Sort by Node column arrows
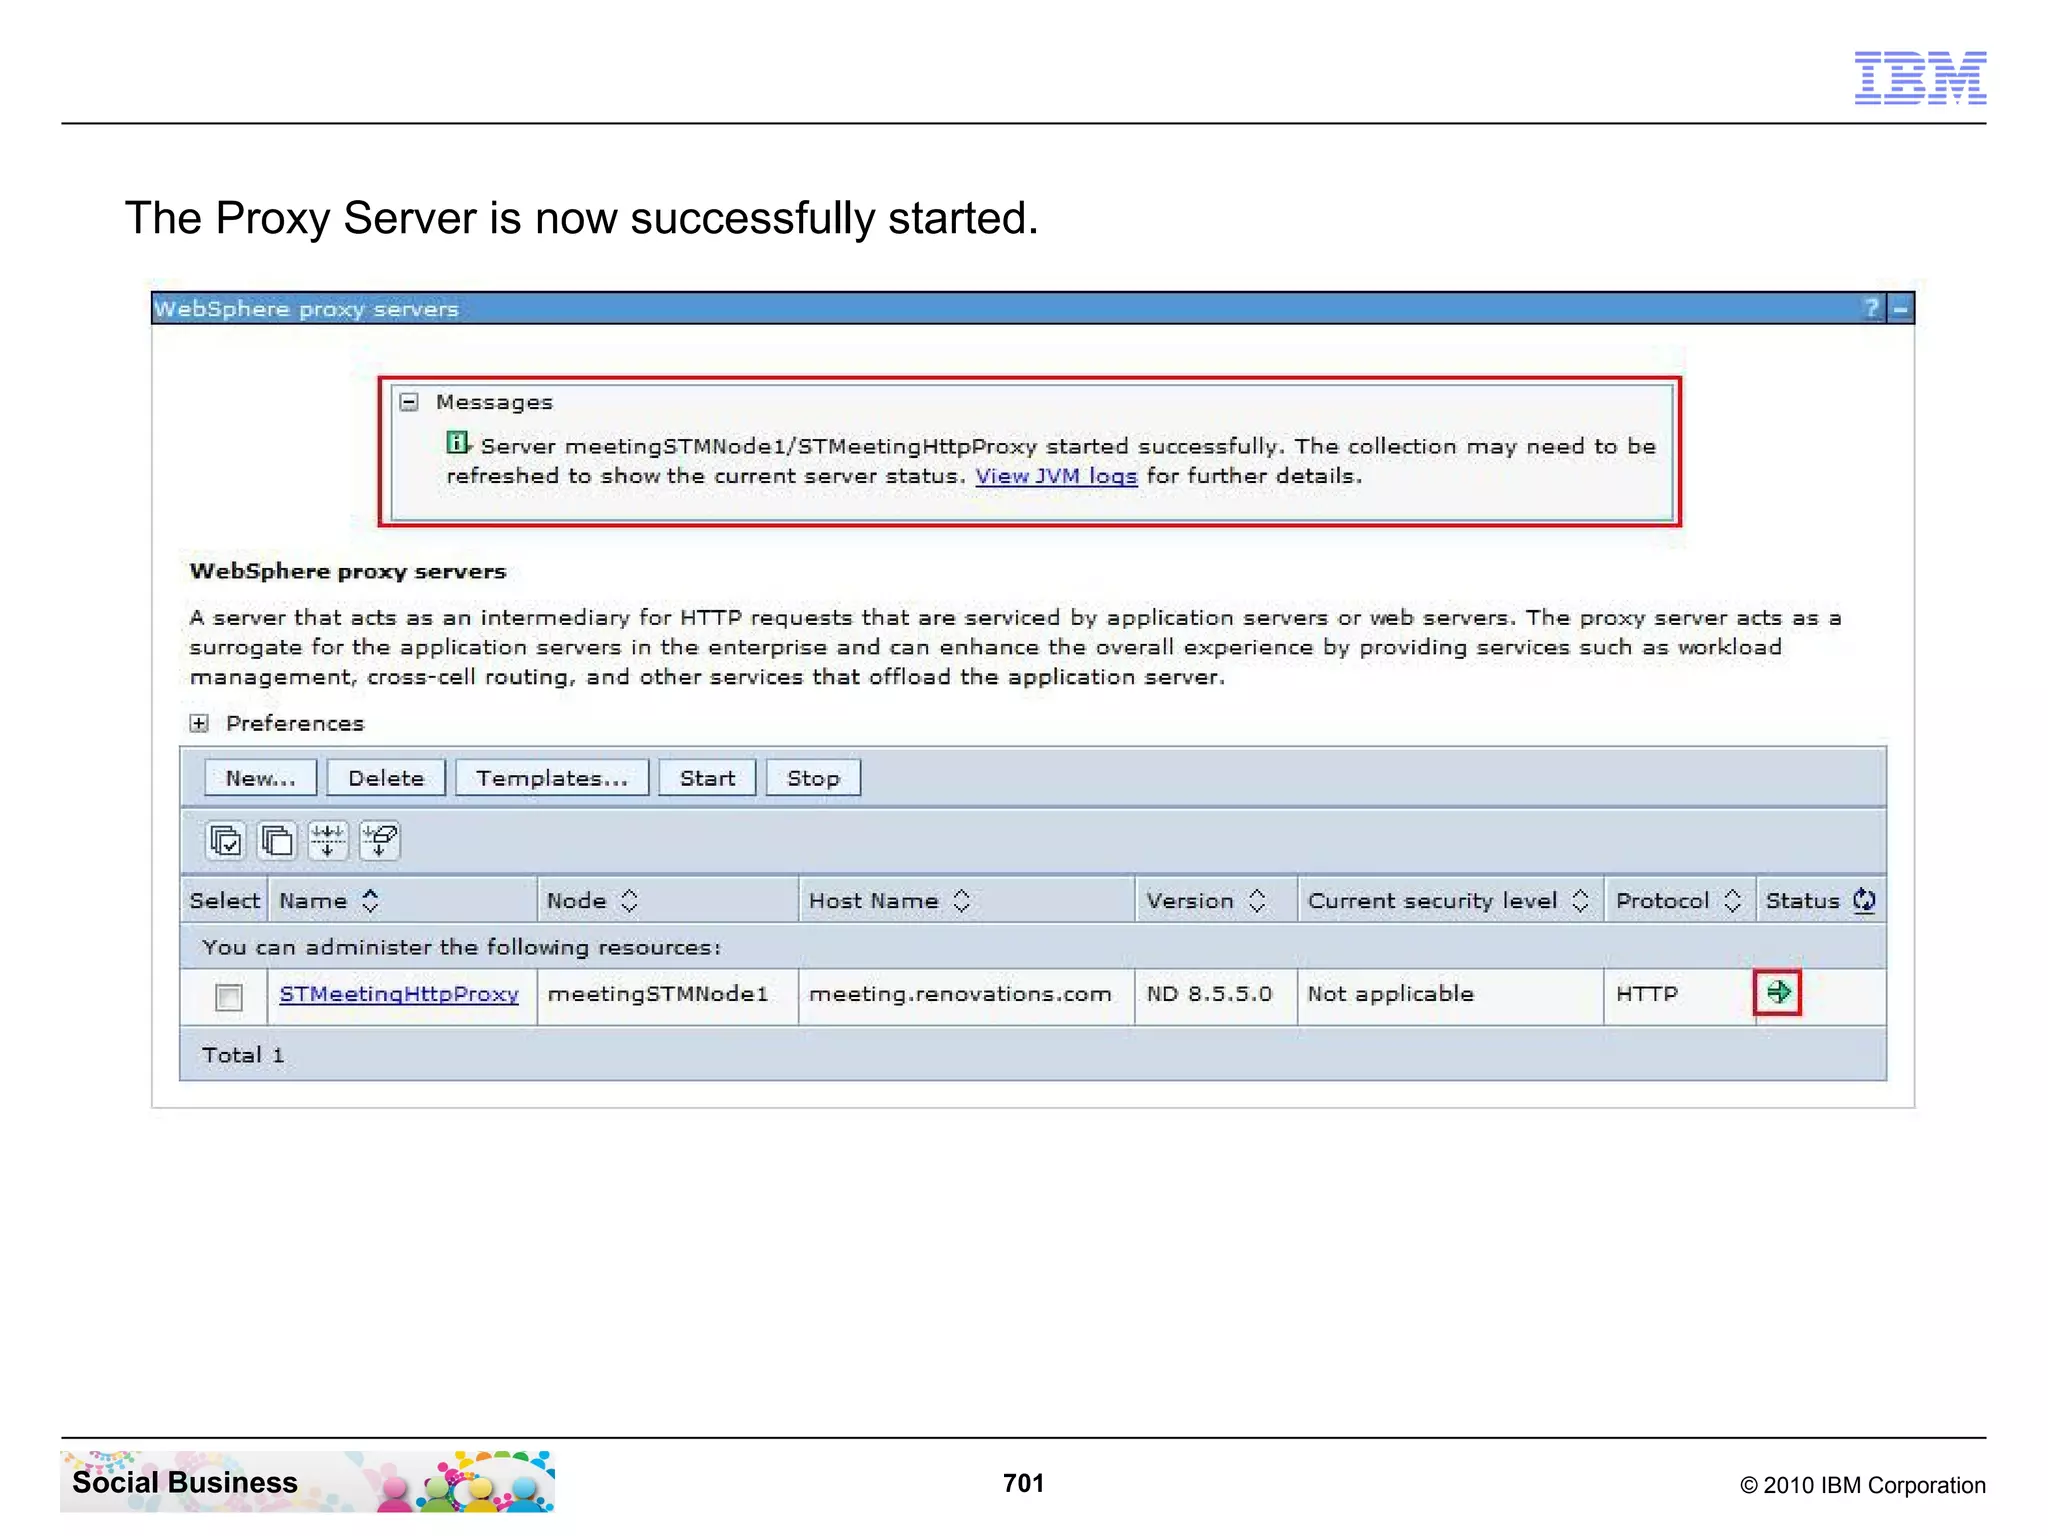 (629, 900)
